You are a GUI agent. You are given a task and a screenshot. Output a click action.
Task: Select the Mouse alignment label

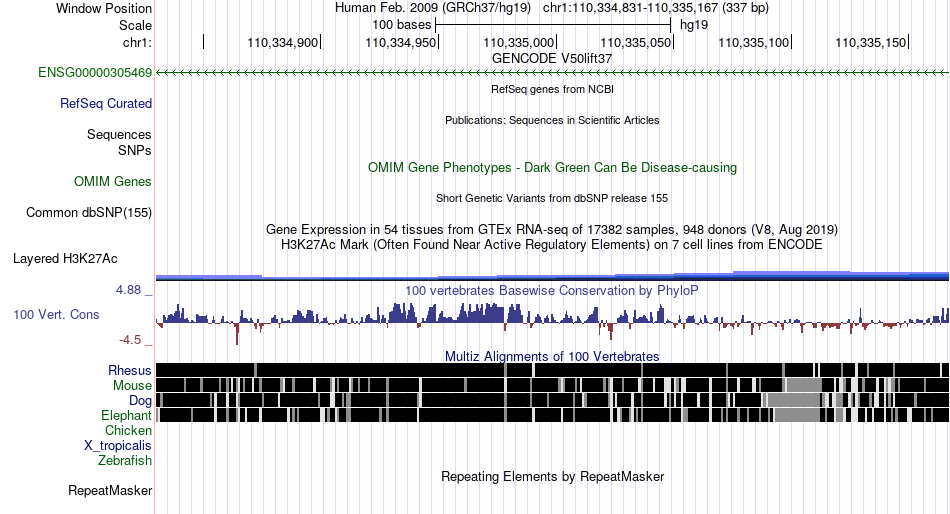132,386
